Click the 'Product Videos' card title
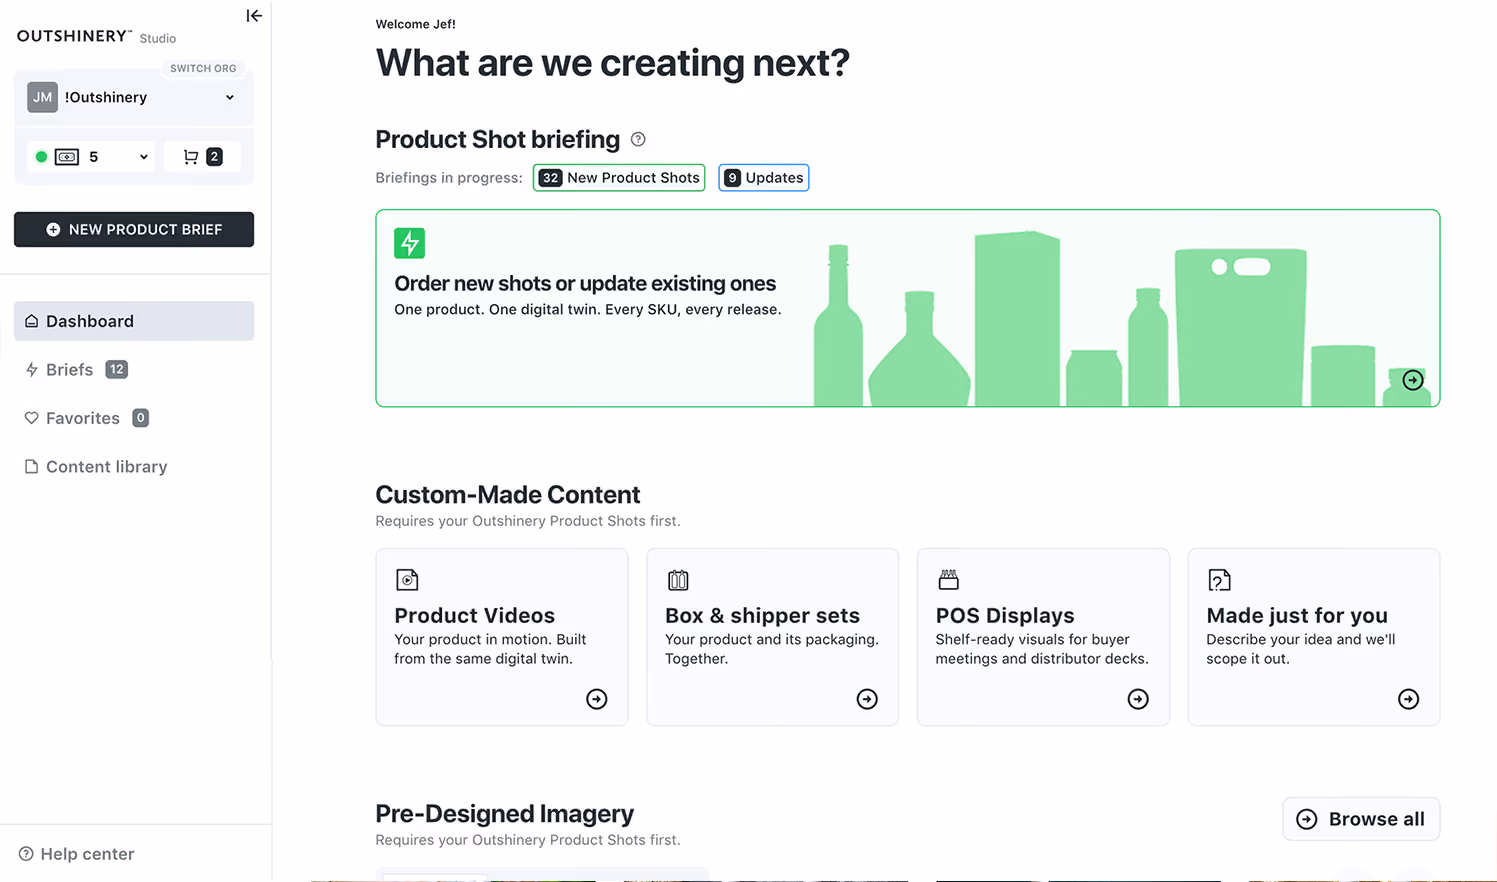This screenshot has height=882, width=1497. 475,616
